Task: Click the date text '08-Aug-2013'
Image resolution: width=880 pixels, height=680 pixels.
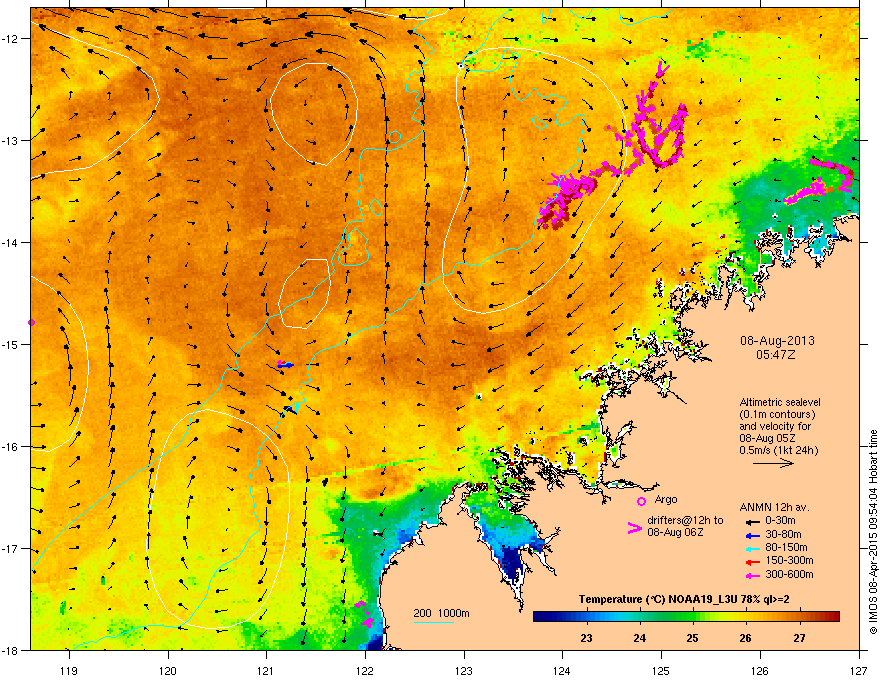Action: (x=777, y=341)
